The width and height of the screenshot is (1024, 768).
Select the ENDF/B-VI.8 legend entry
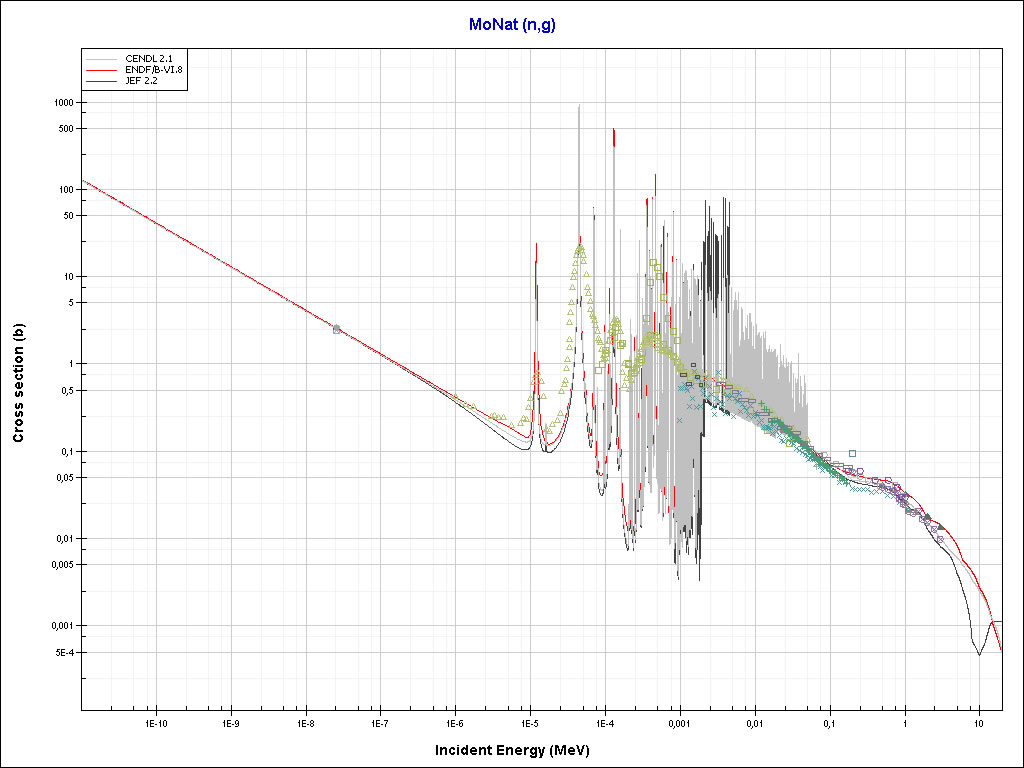[x=152, y=69]
